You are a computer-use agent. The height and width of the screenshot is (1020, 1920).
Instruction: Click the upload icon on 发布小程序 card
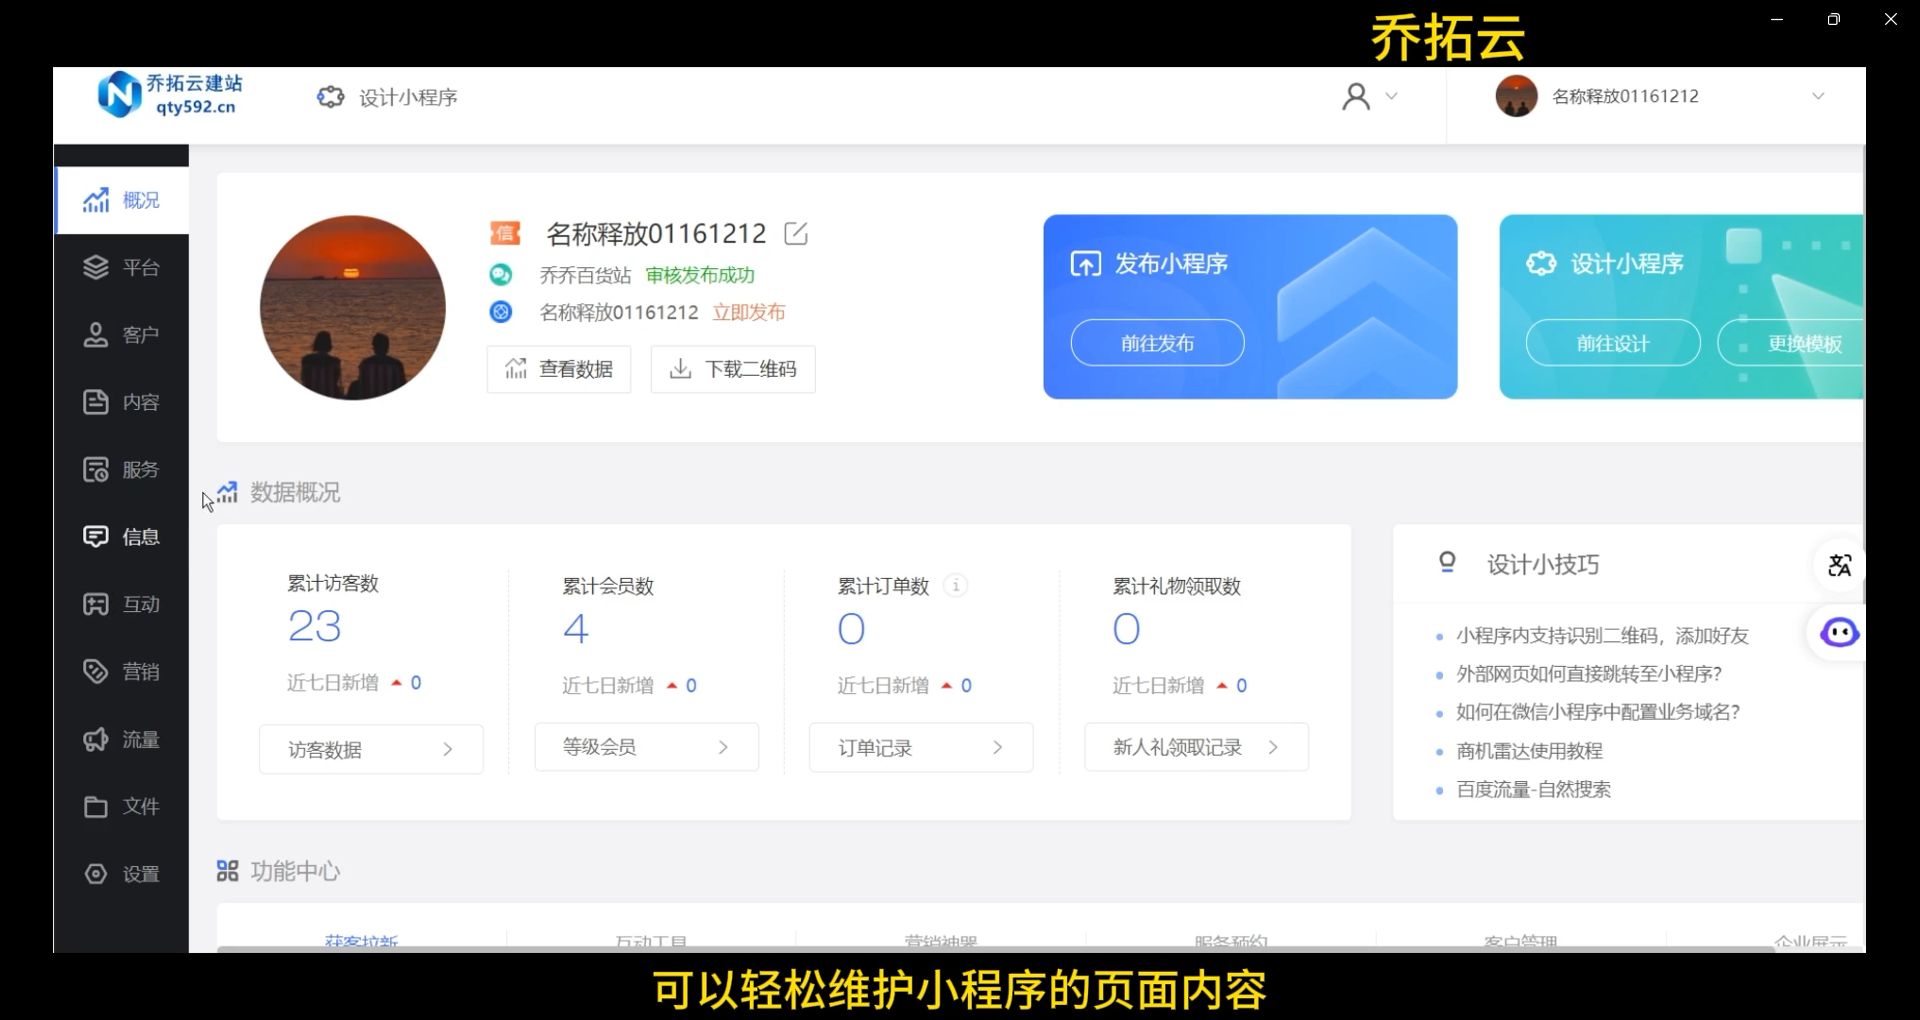click(x=1086, y=264)
